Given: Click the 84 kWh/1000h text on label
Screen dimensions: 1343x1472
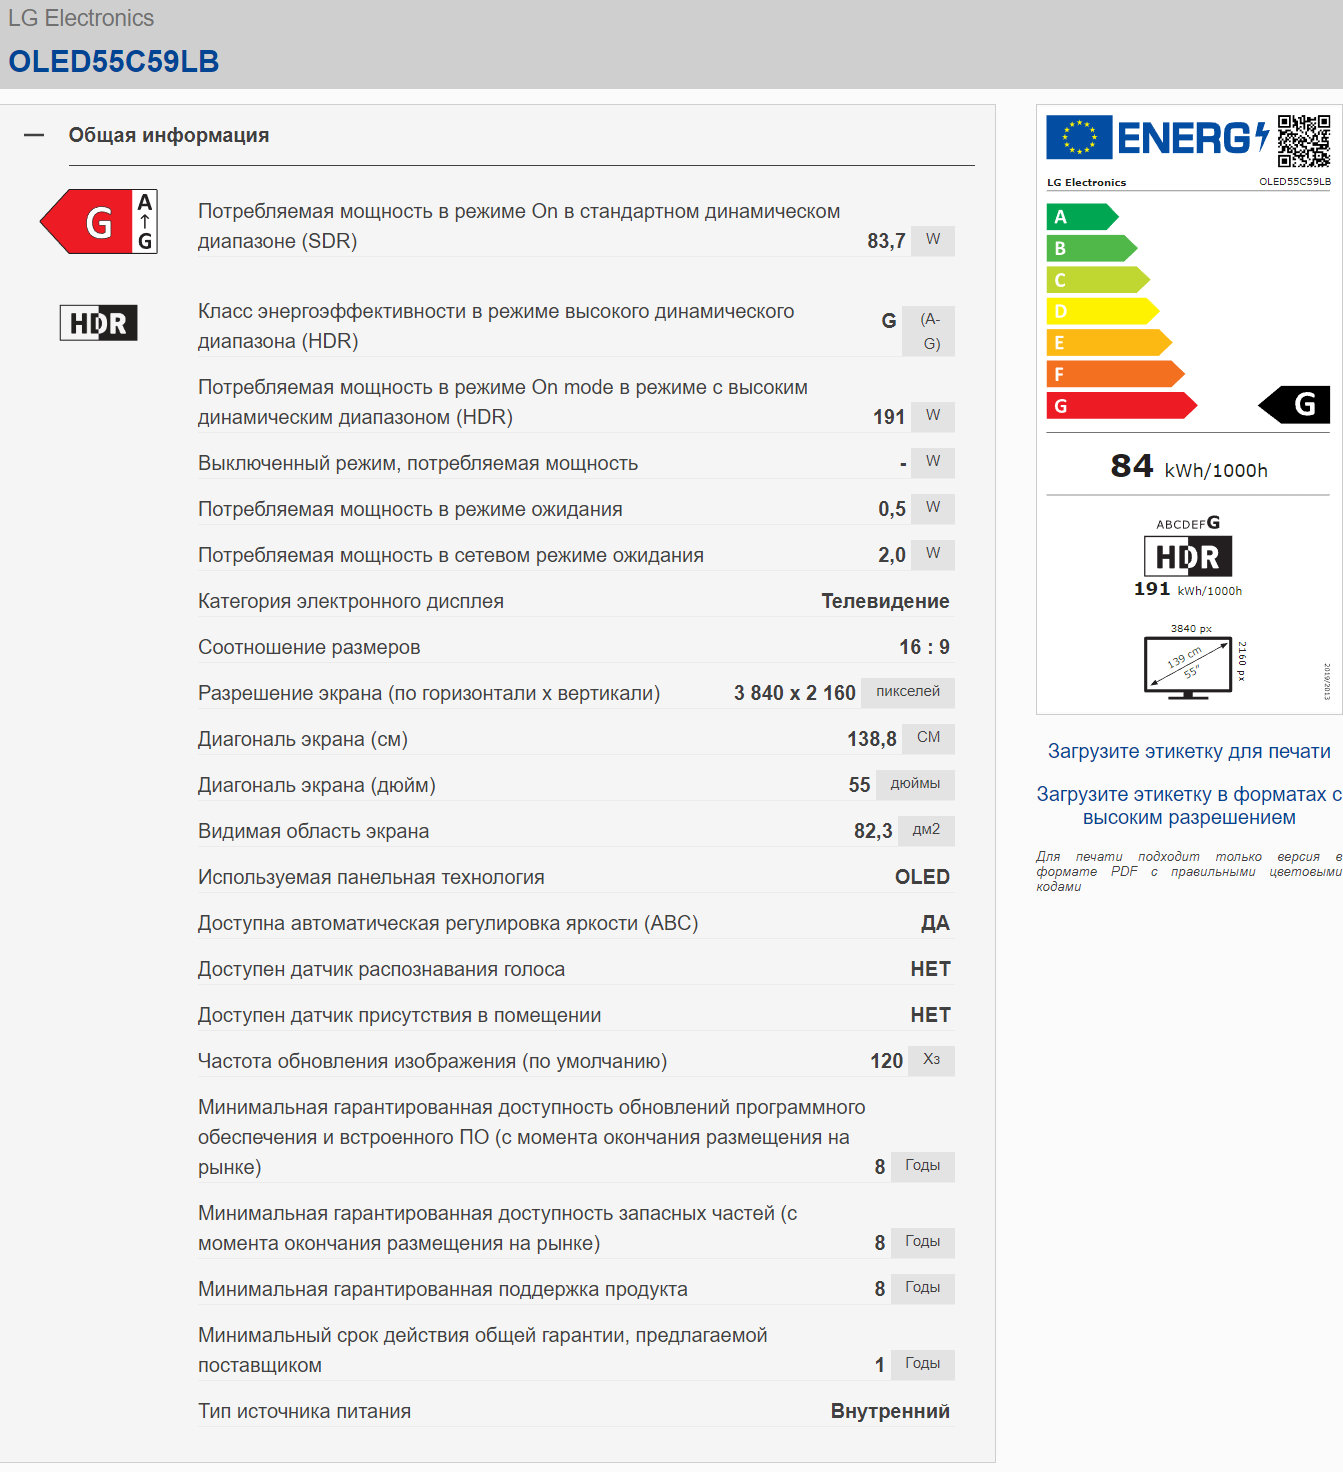Looking at the screenshot, I should pyautogui.click(x=1189, y=467).
